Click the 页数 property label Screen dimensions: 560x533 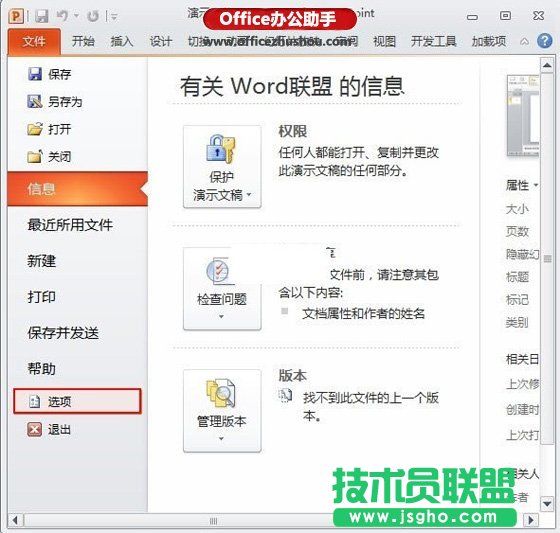517,231
